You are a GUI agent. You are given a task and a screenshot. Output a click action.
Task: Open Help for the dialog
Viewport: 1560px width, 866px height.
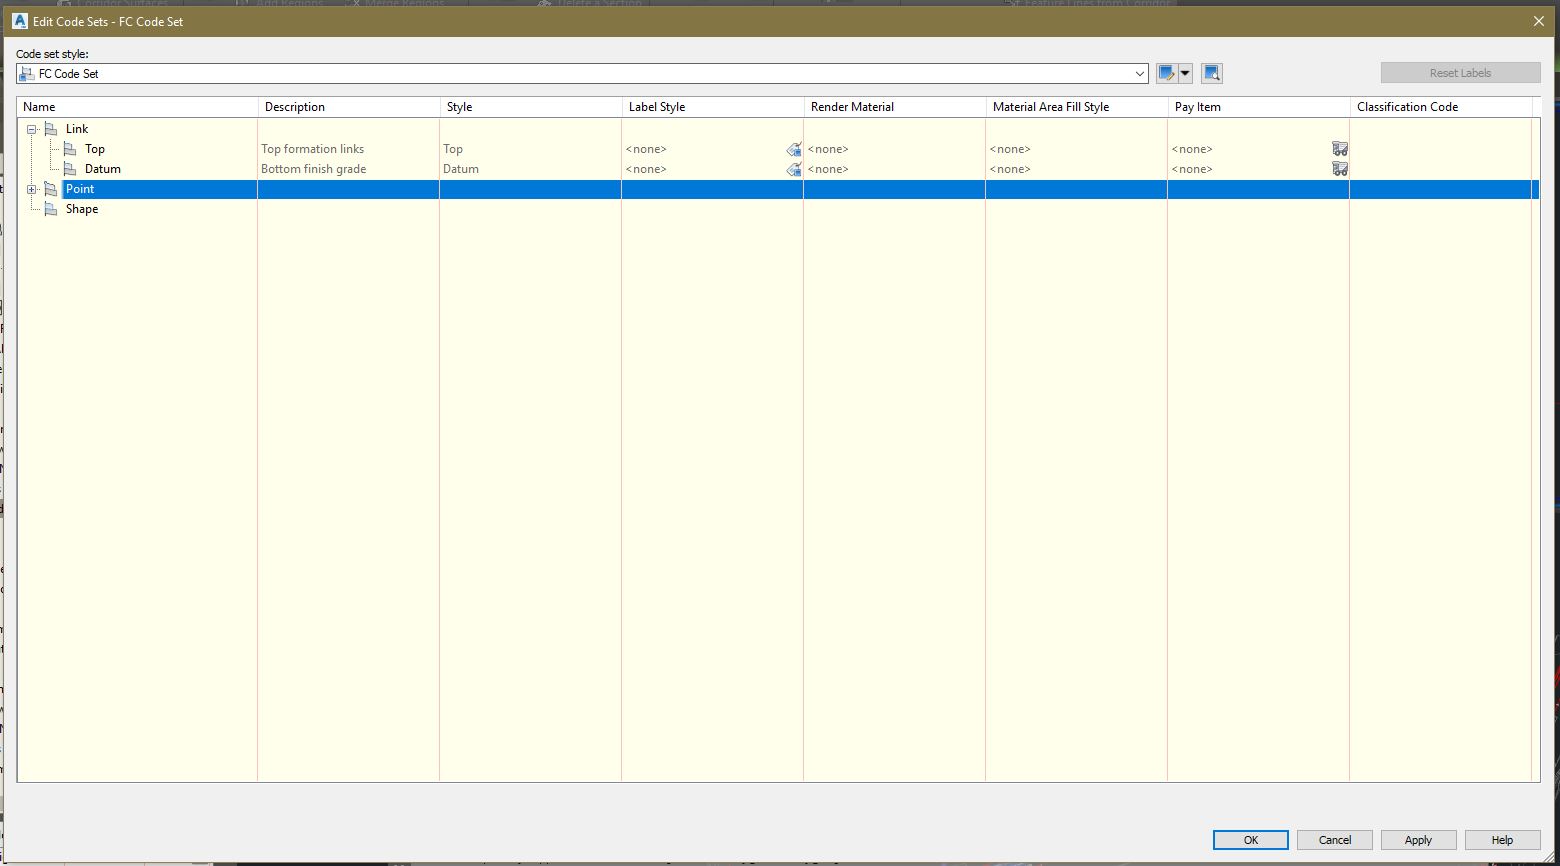[1503, 840]
